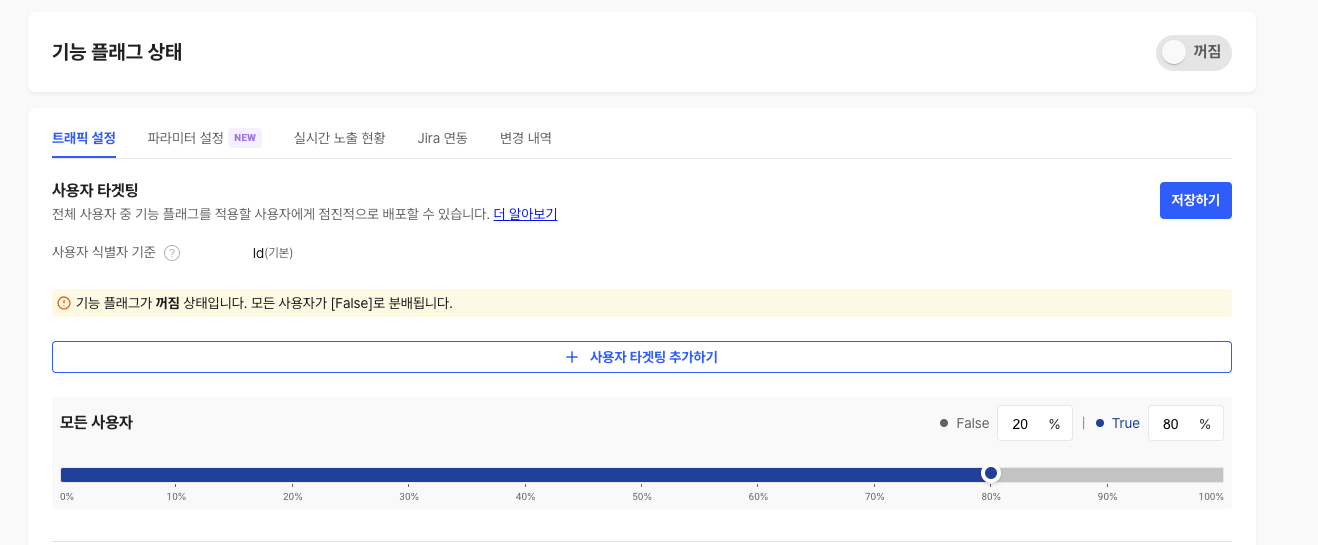Edit the False percentage field
The height and width of the screenshot is (545, 1318).
click(1035, 423)
